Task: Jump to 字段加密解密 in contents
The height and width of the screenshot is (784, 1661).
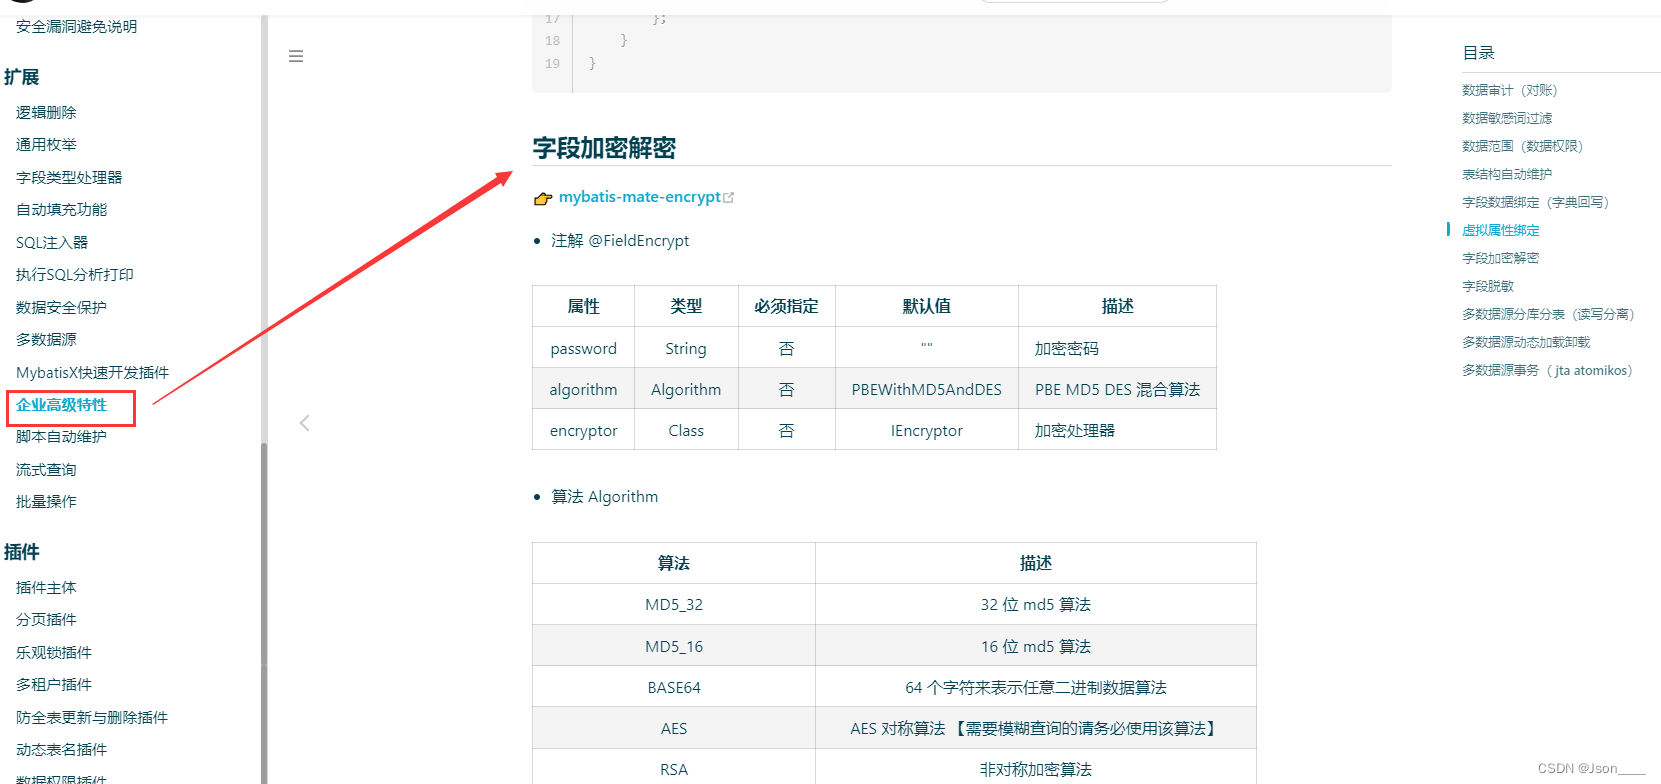Action: coord(1501,258)
